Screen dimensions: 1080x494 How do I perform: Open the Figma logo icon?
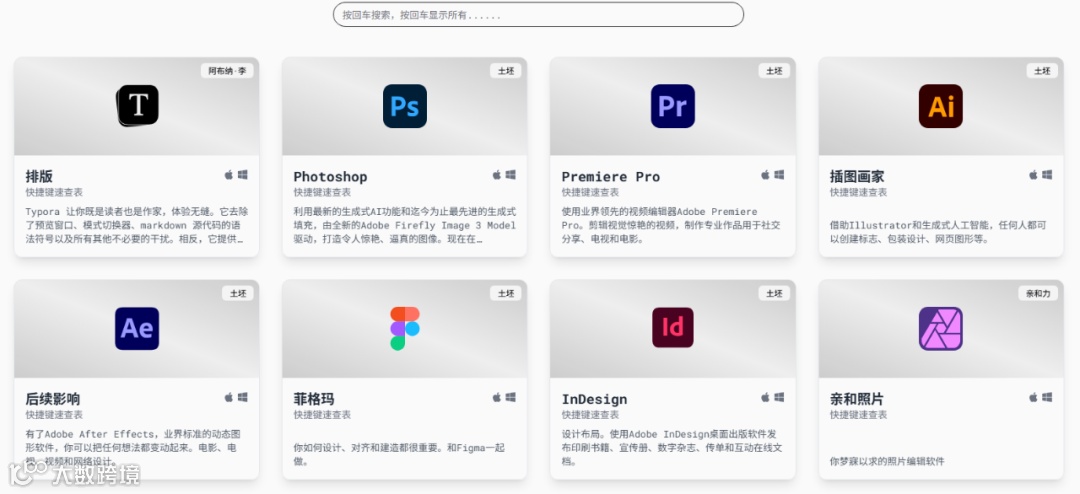click(x=404, y=329)
